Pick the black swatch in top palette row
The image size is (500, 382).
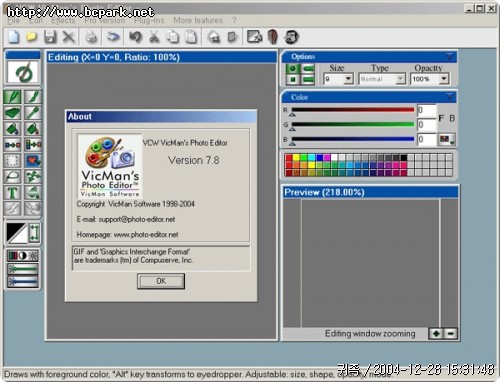(x=404, y=157)
